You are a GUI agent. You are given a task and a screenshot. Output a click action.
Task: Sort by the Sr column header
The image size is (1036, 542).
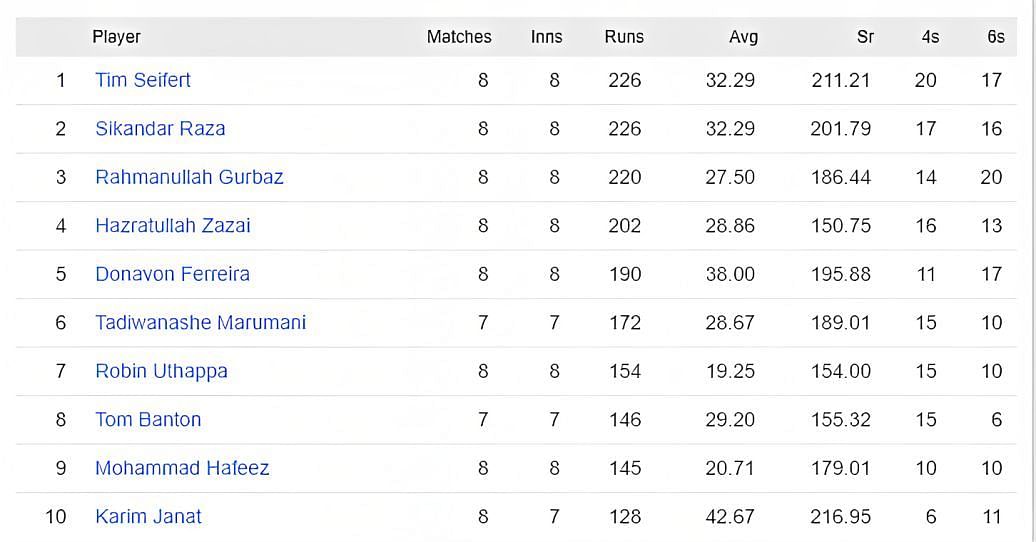click(865, 37)
